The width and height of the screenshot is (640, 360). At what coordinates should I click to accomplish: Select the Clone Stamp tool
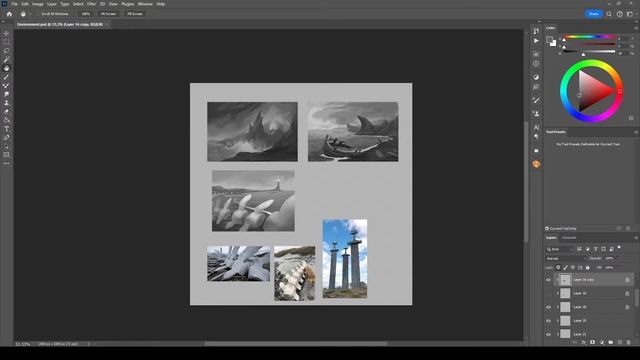6,103
